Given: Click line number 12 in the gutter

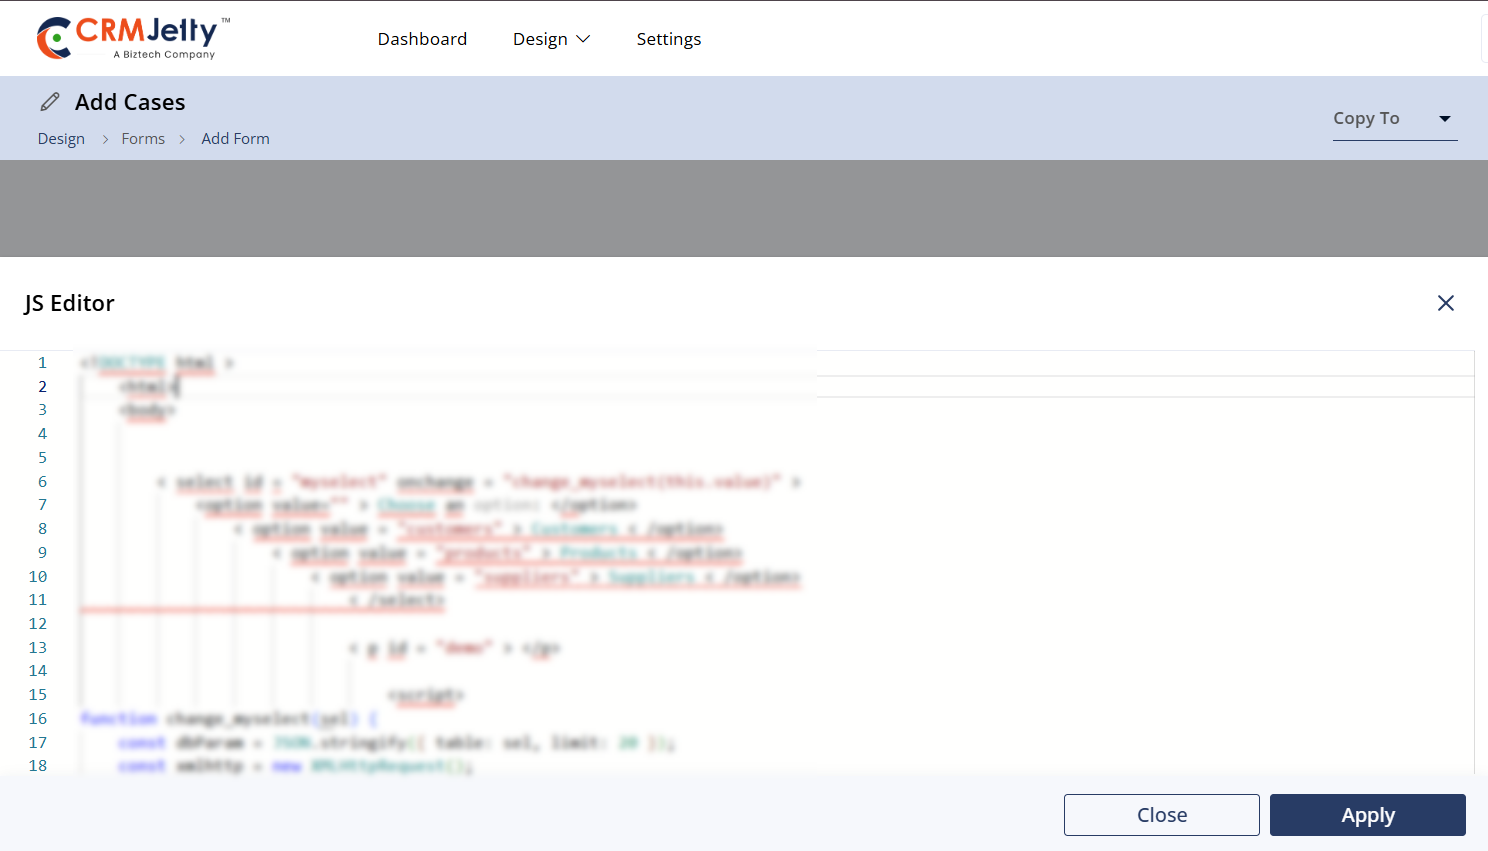Looking at the screenshot, I should [x=38, y=624].
